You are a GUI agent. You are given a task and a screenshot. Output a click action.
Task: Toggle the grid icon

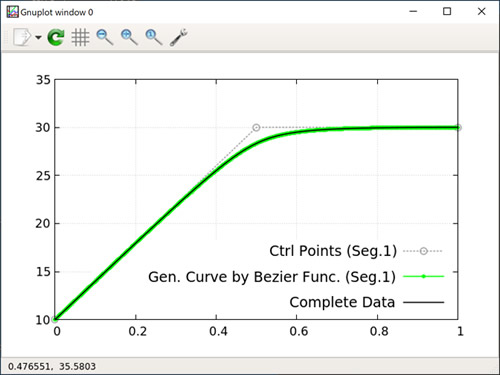(80, 37)
